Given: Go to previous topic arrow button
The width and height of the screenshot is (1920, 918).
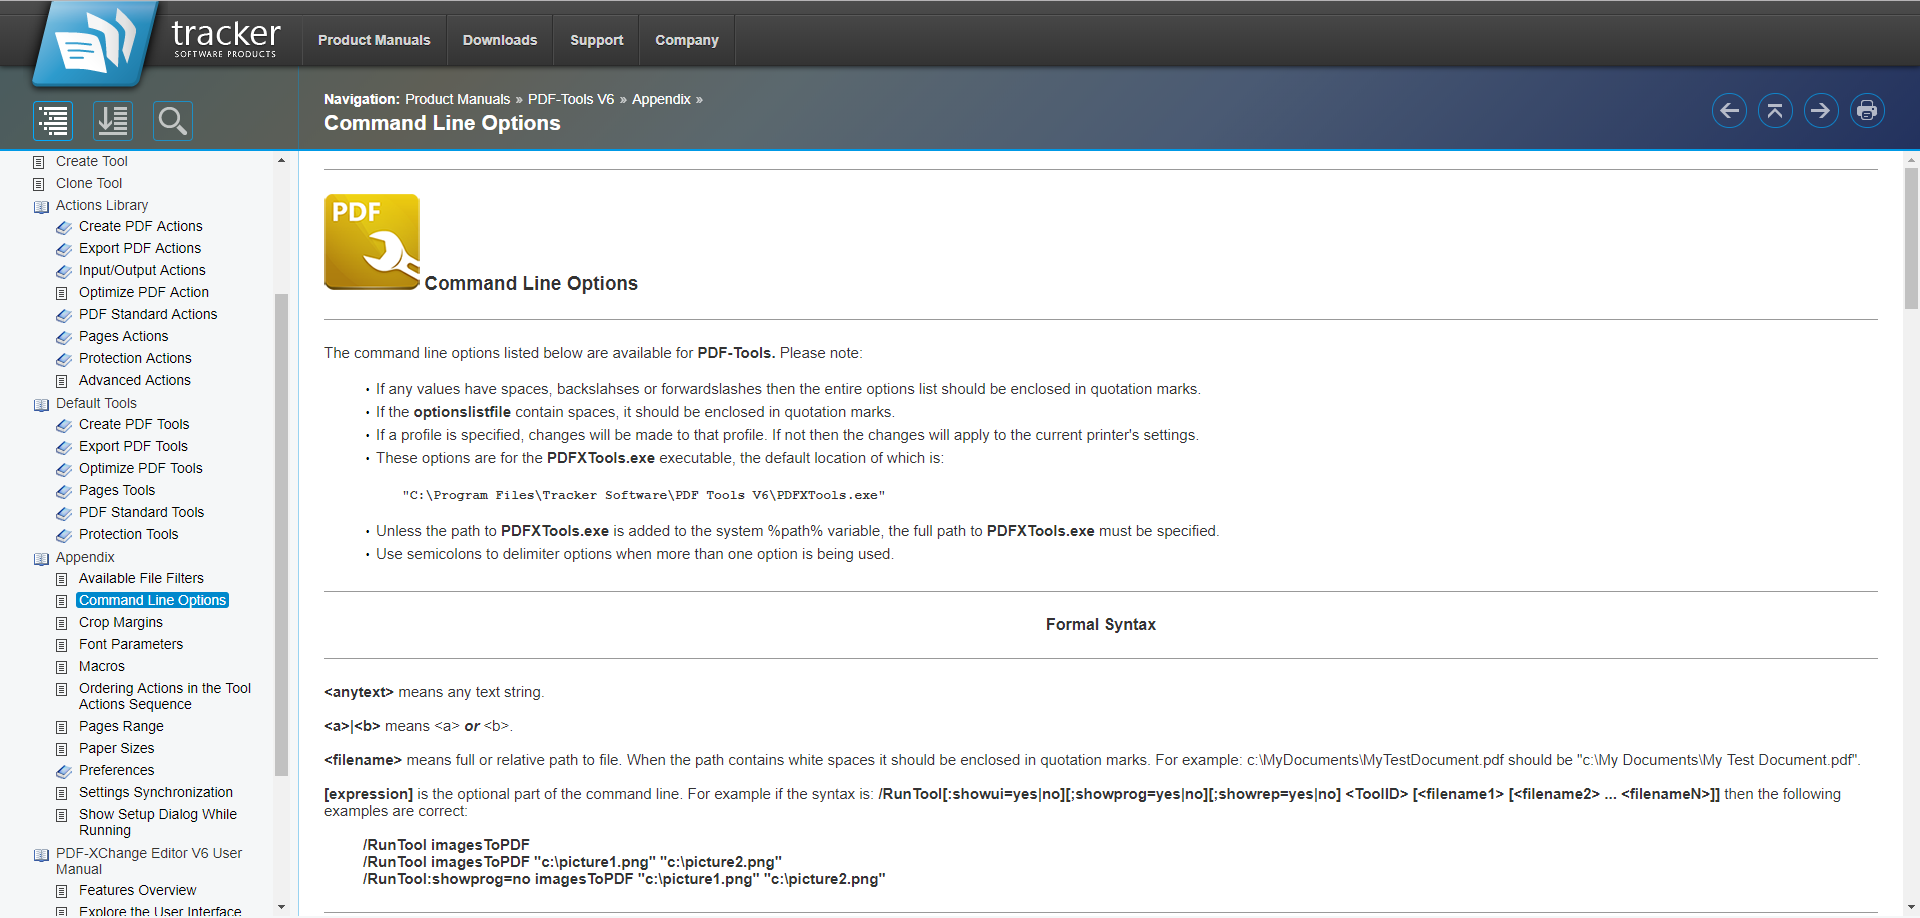Looking at the screenshot, I should click(x=1729, y=110).
